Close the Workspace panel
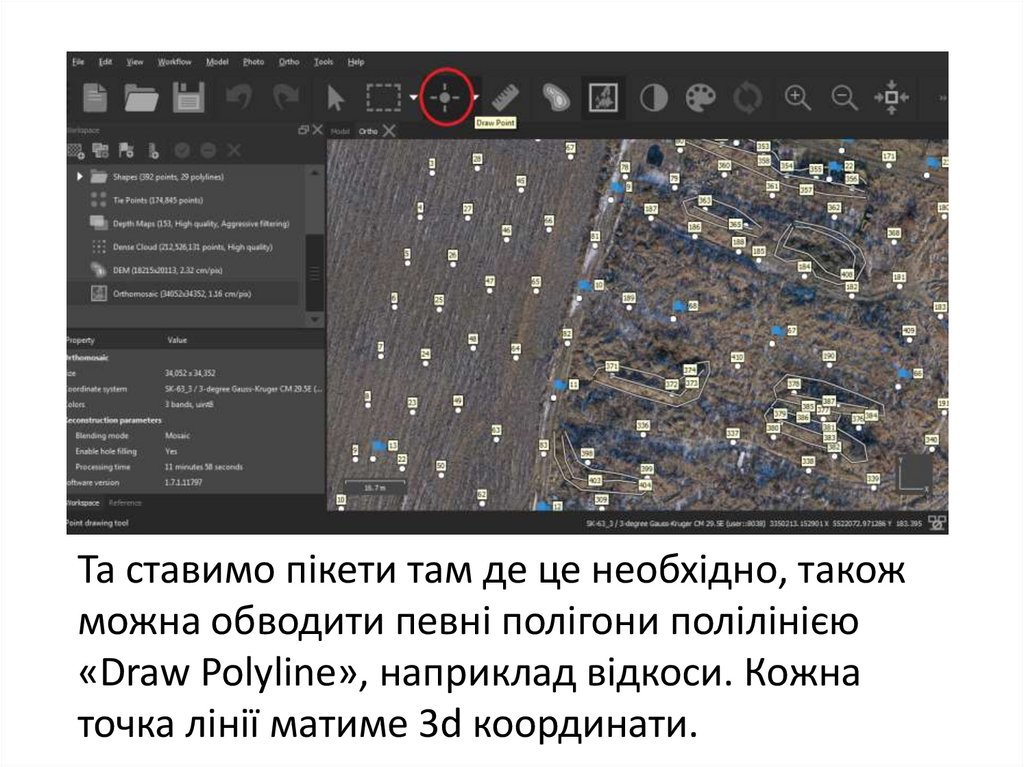 (x=317, y=130)
